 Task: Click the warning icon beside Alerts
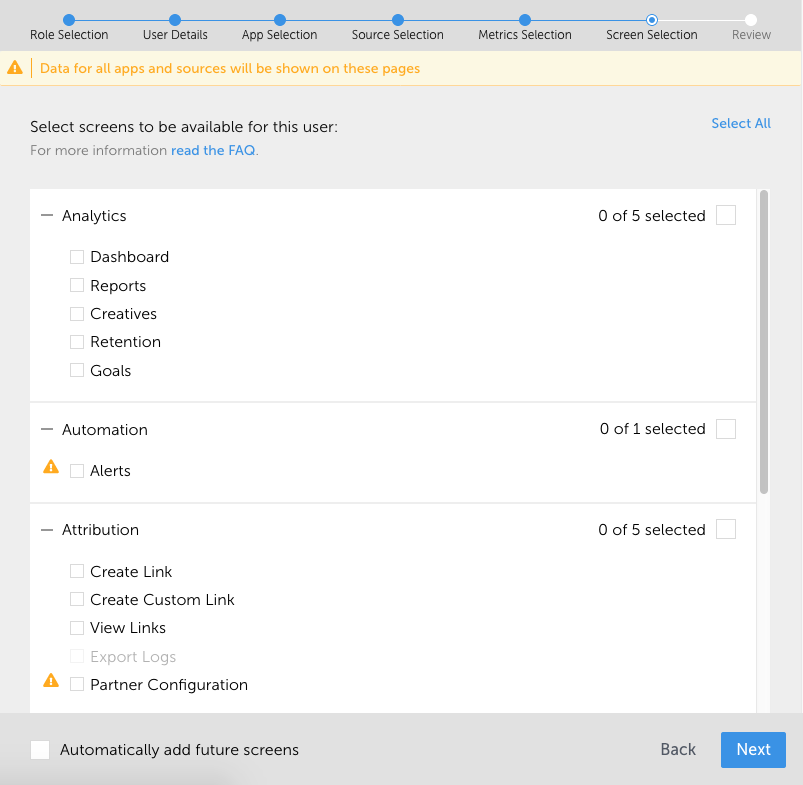(51, 466)
